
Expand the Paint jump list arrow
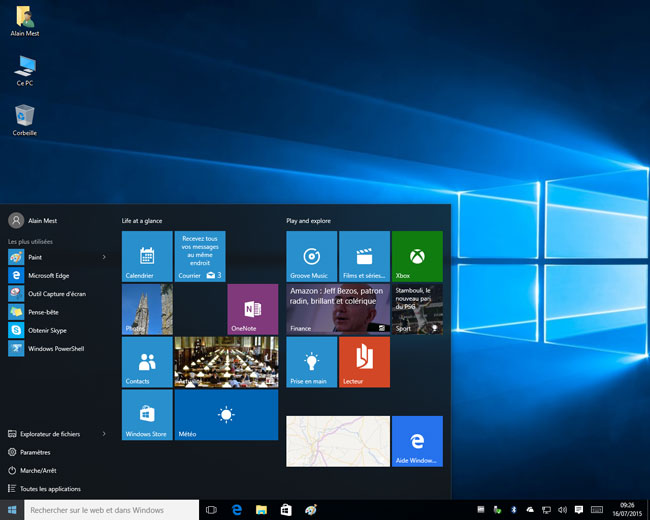click(104, 257)
